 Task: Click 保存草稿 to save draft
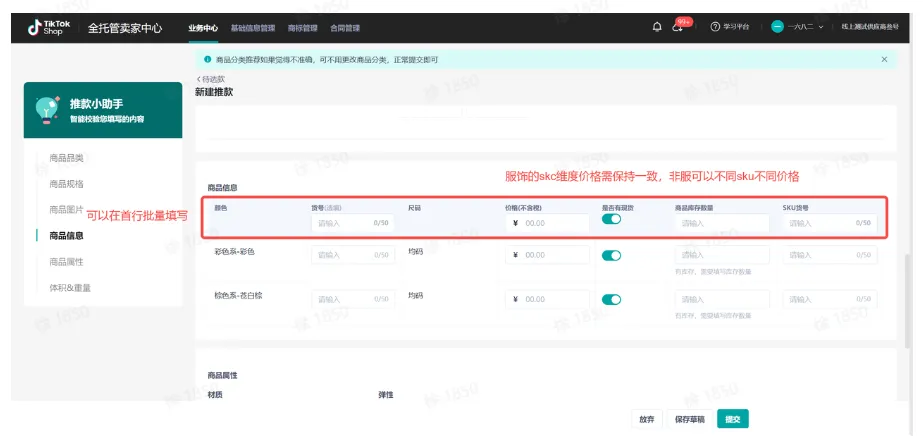pyautogui.click(x=690, y=419)
